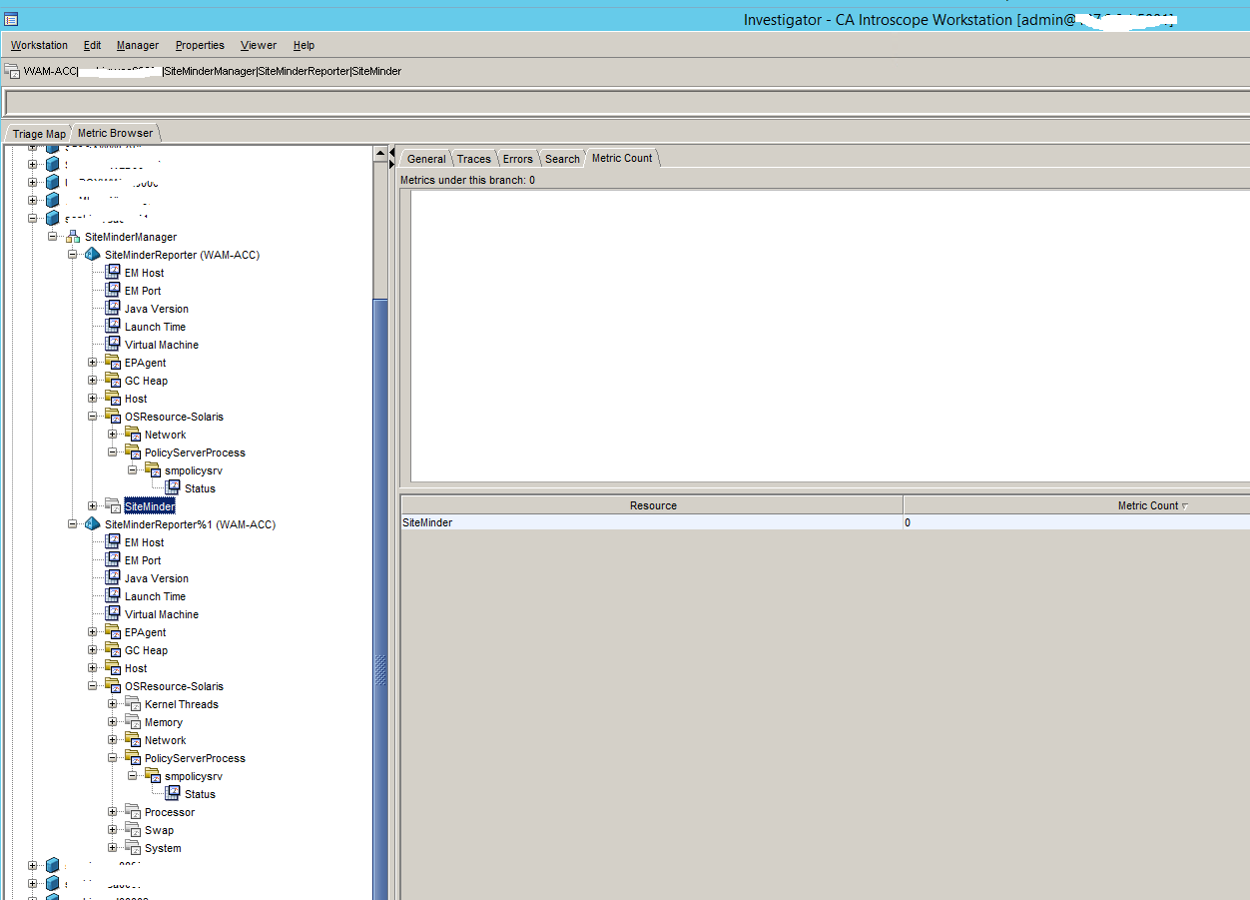Image resolution: width=1250 pixels, height=900 pixels.
Task: Select the SiteMinderReporter (WAM-ACC) agent icon
Action: (92, 254)
